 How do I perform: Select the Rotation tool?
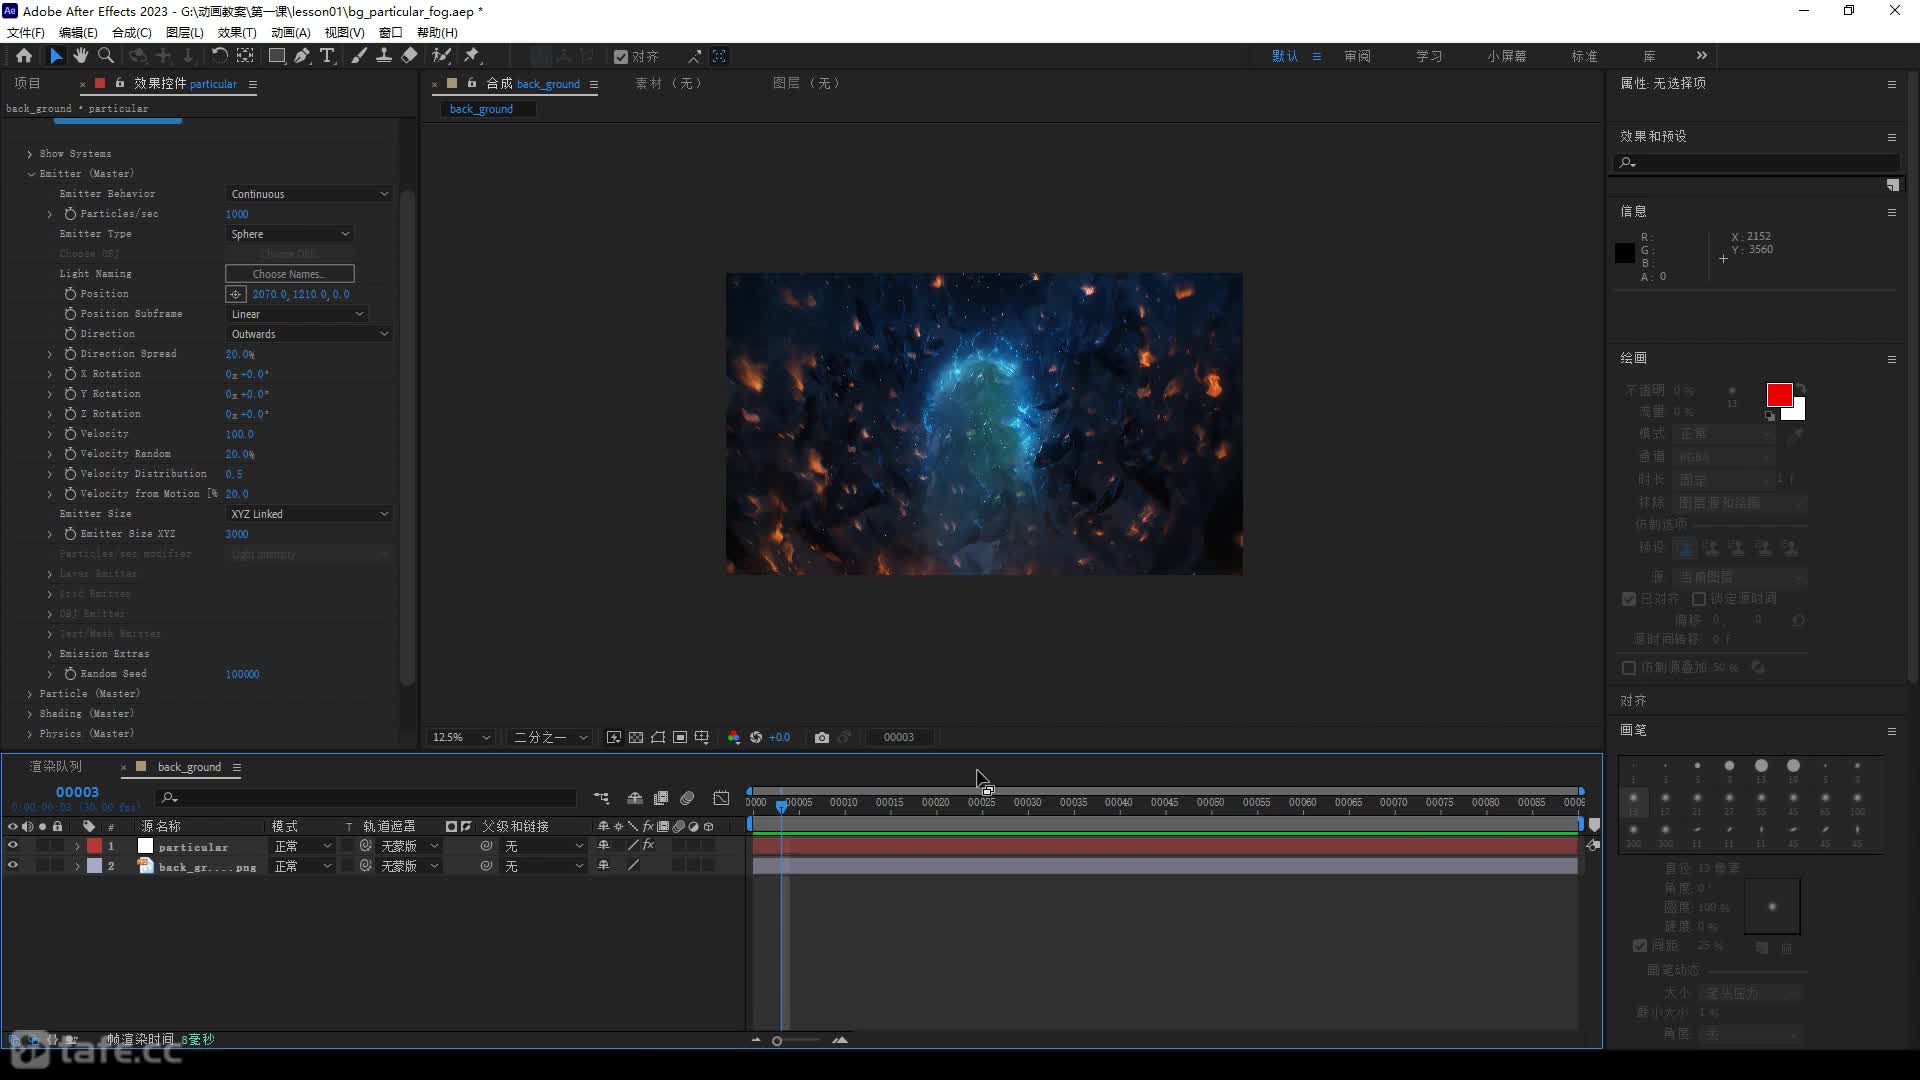[x=219, y=56]
